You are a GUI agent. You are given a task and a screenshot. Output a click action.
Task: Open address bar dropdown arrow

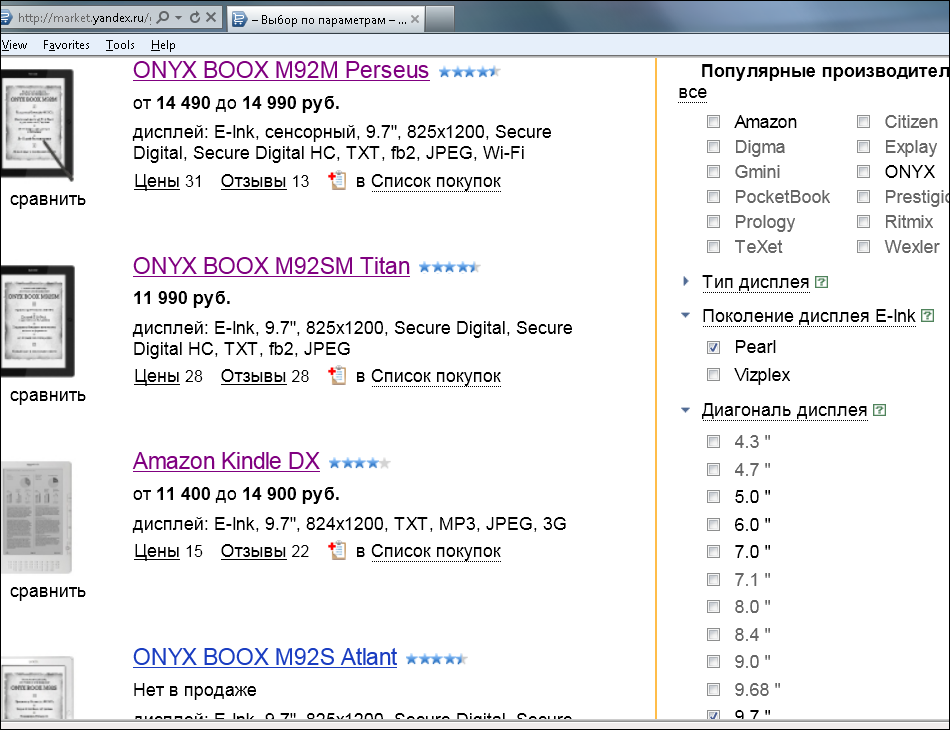[x=178, y=17]
